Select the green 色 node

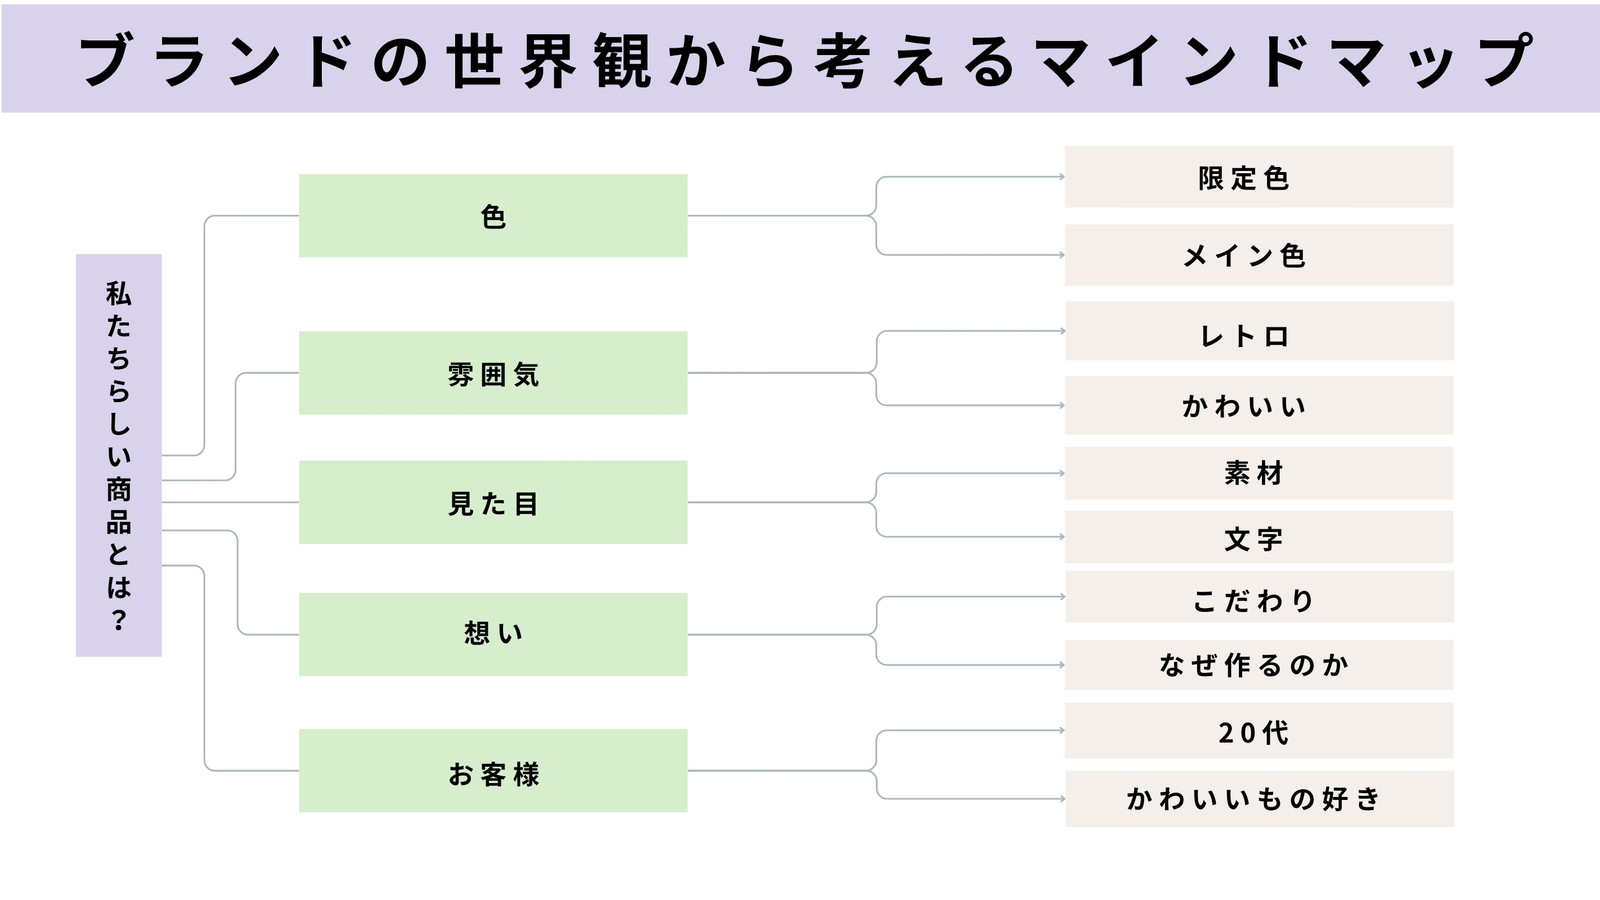click(493, 216)
